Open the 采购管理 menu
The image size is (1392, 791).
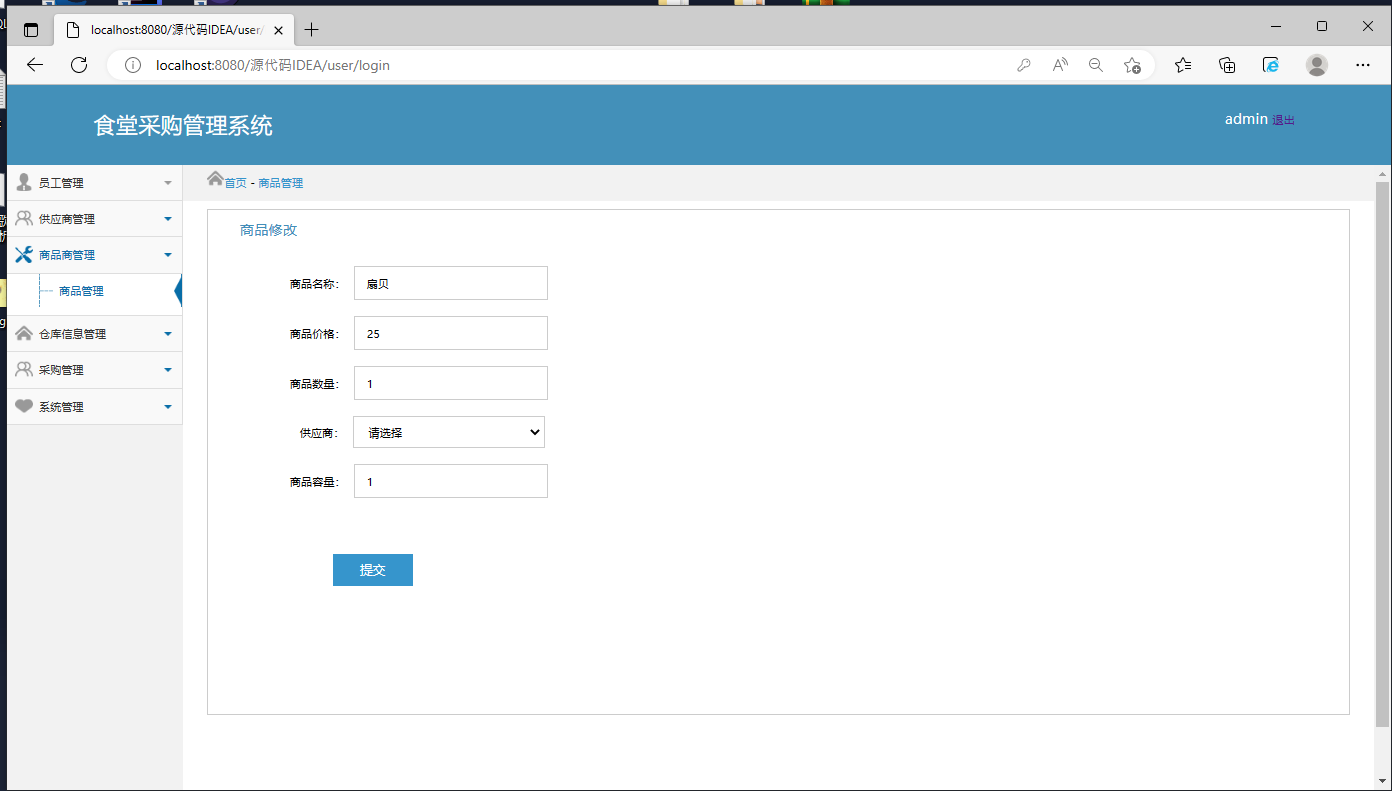[94, 370]
